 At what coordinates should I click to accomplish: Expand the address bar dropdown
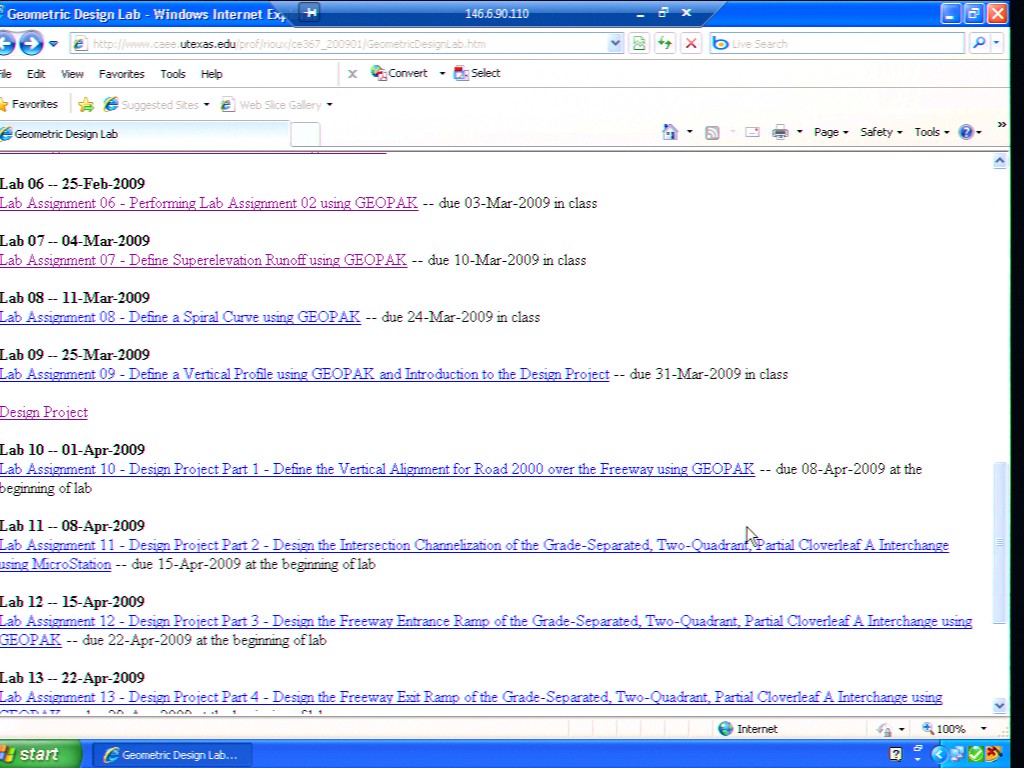pyautogui.click(x=615, y=44)
